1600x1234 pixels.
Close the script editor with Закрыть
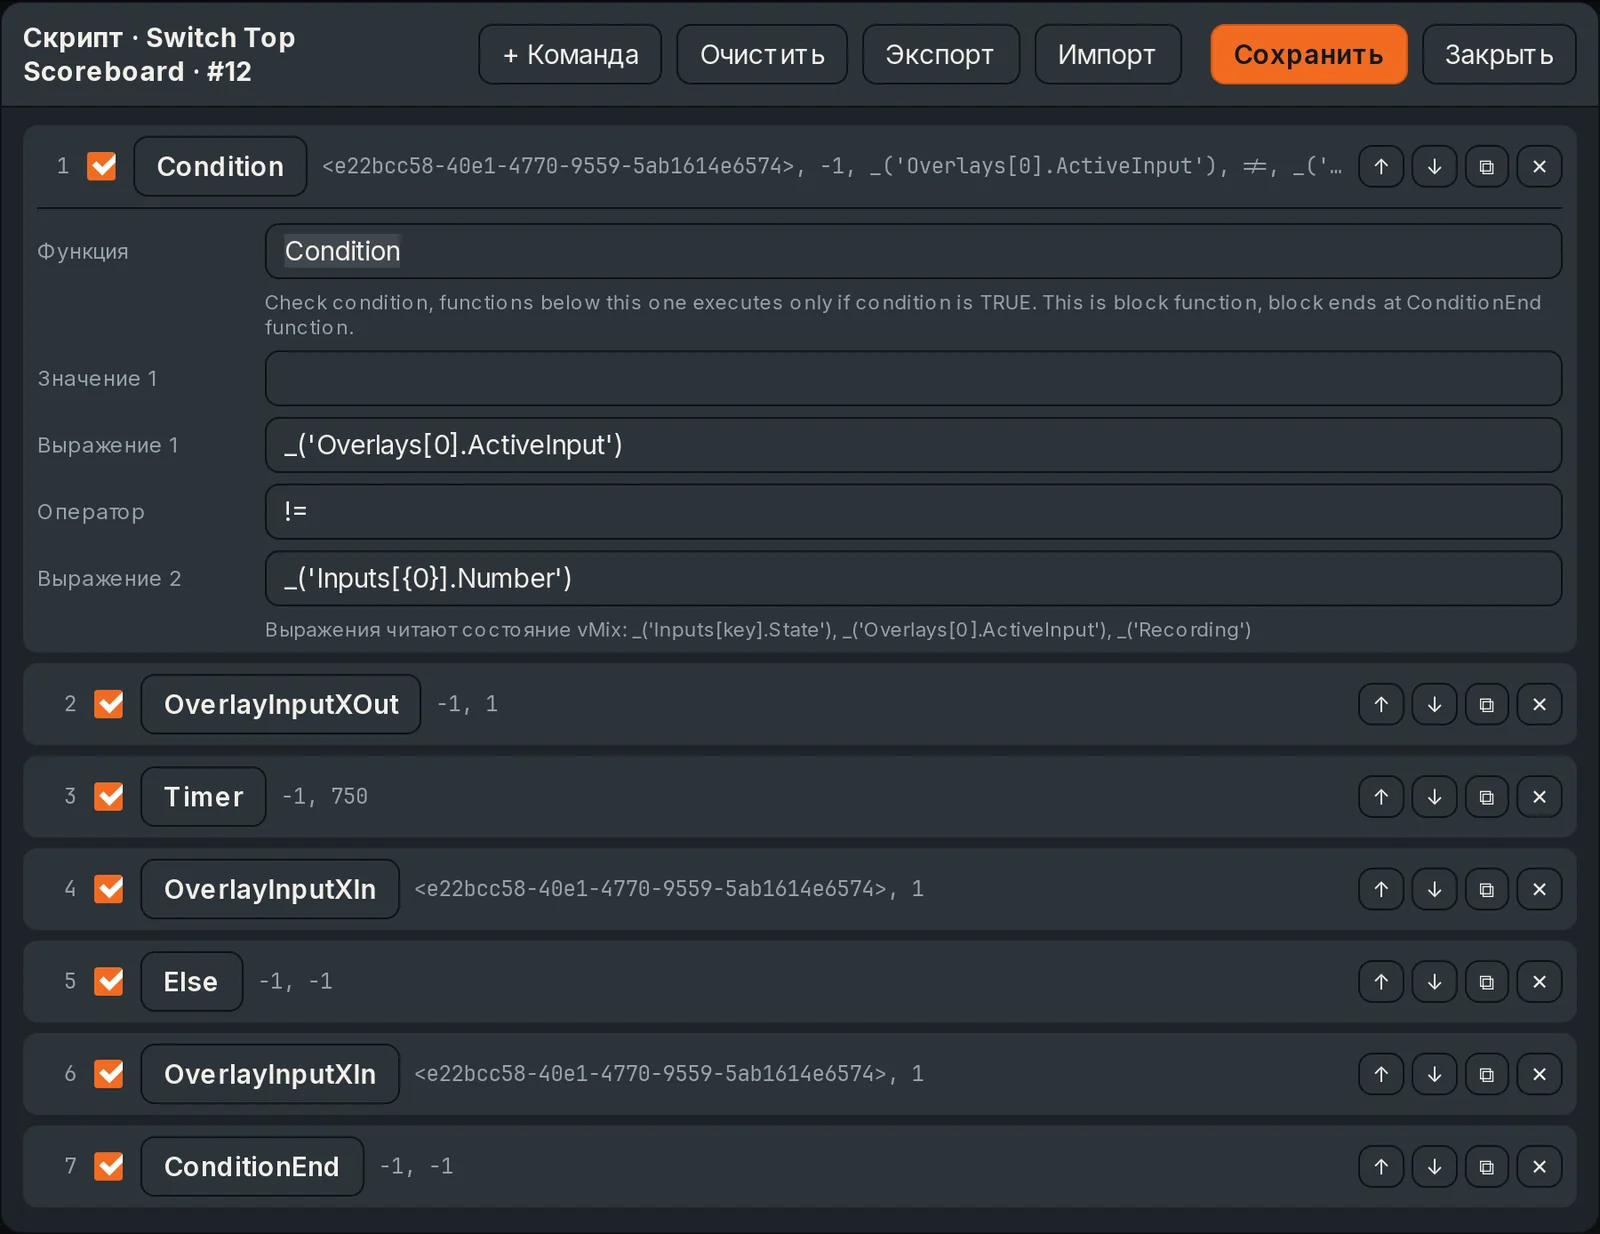tap(1499, 54)
